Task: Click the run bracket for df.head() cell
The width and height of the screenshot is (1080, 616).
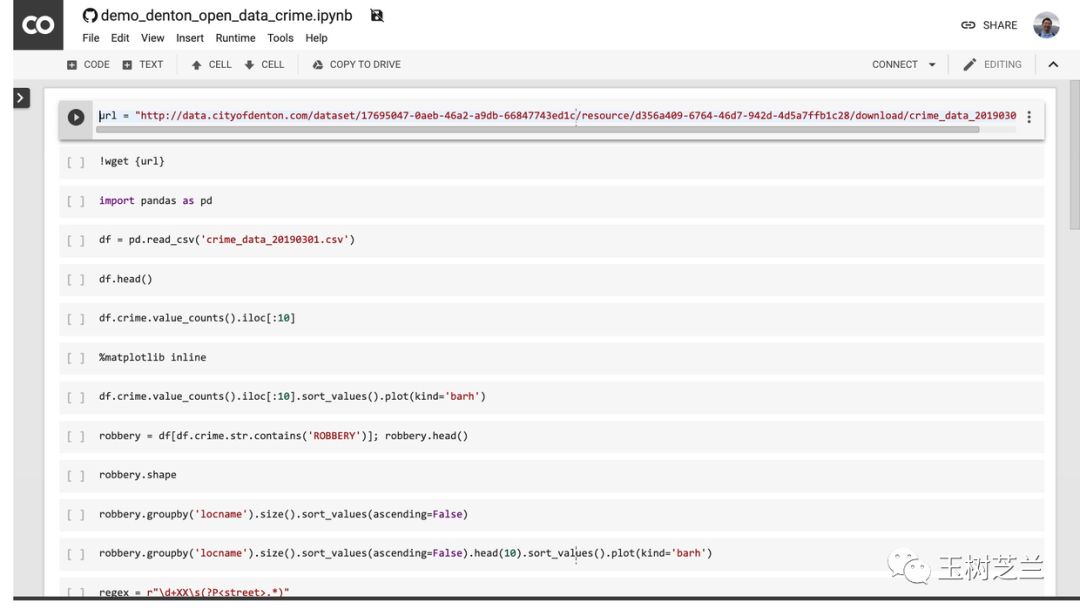Action: [76, 280]
